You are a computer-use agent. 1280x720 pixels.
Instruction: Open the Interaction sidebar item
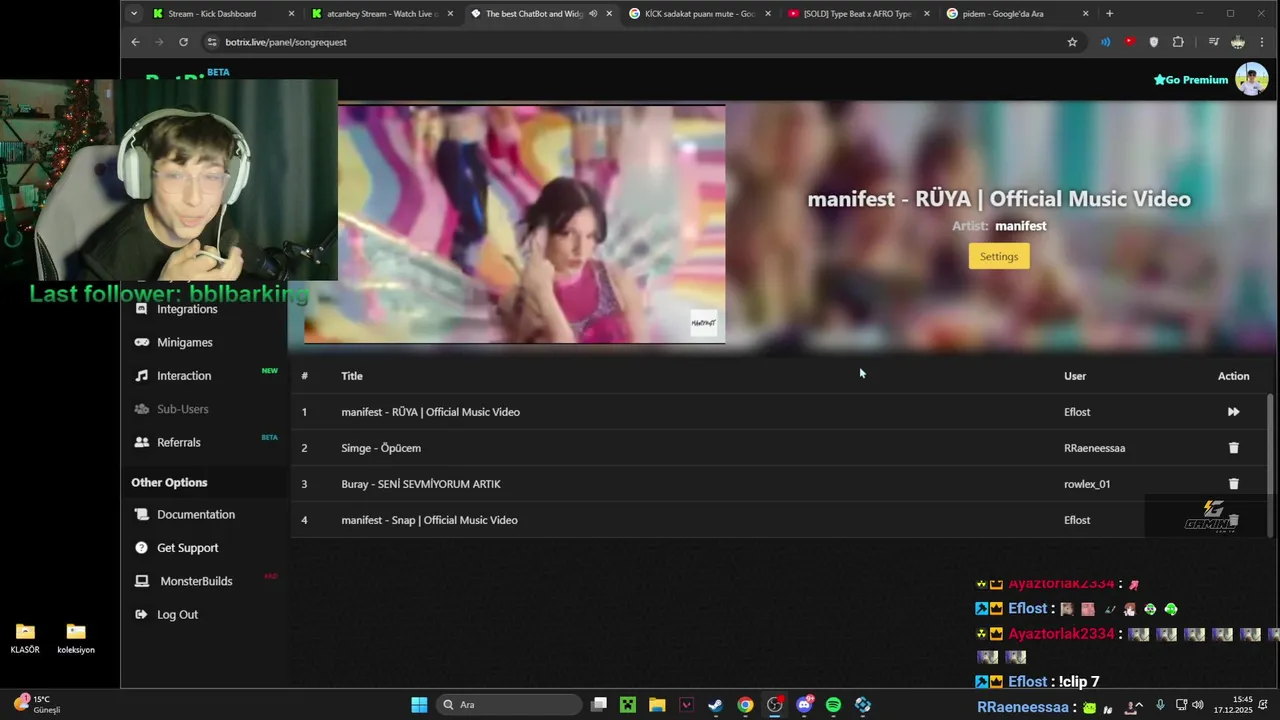(x=184, y=376)
